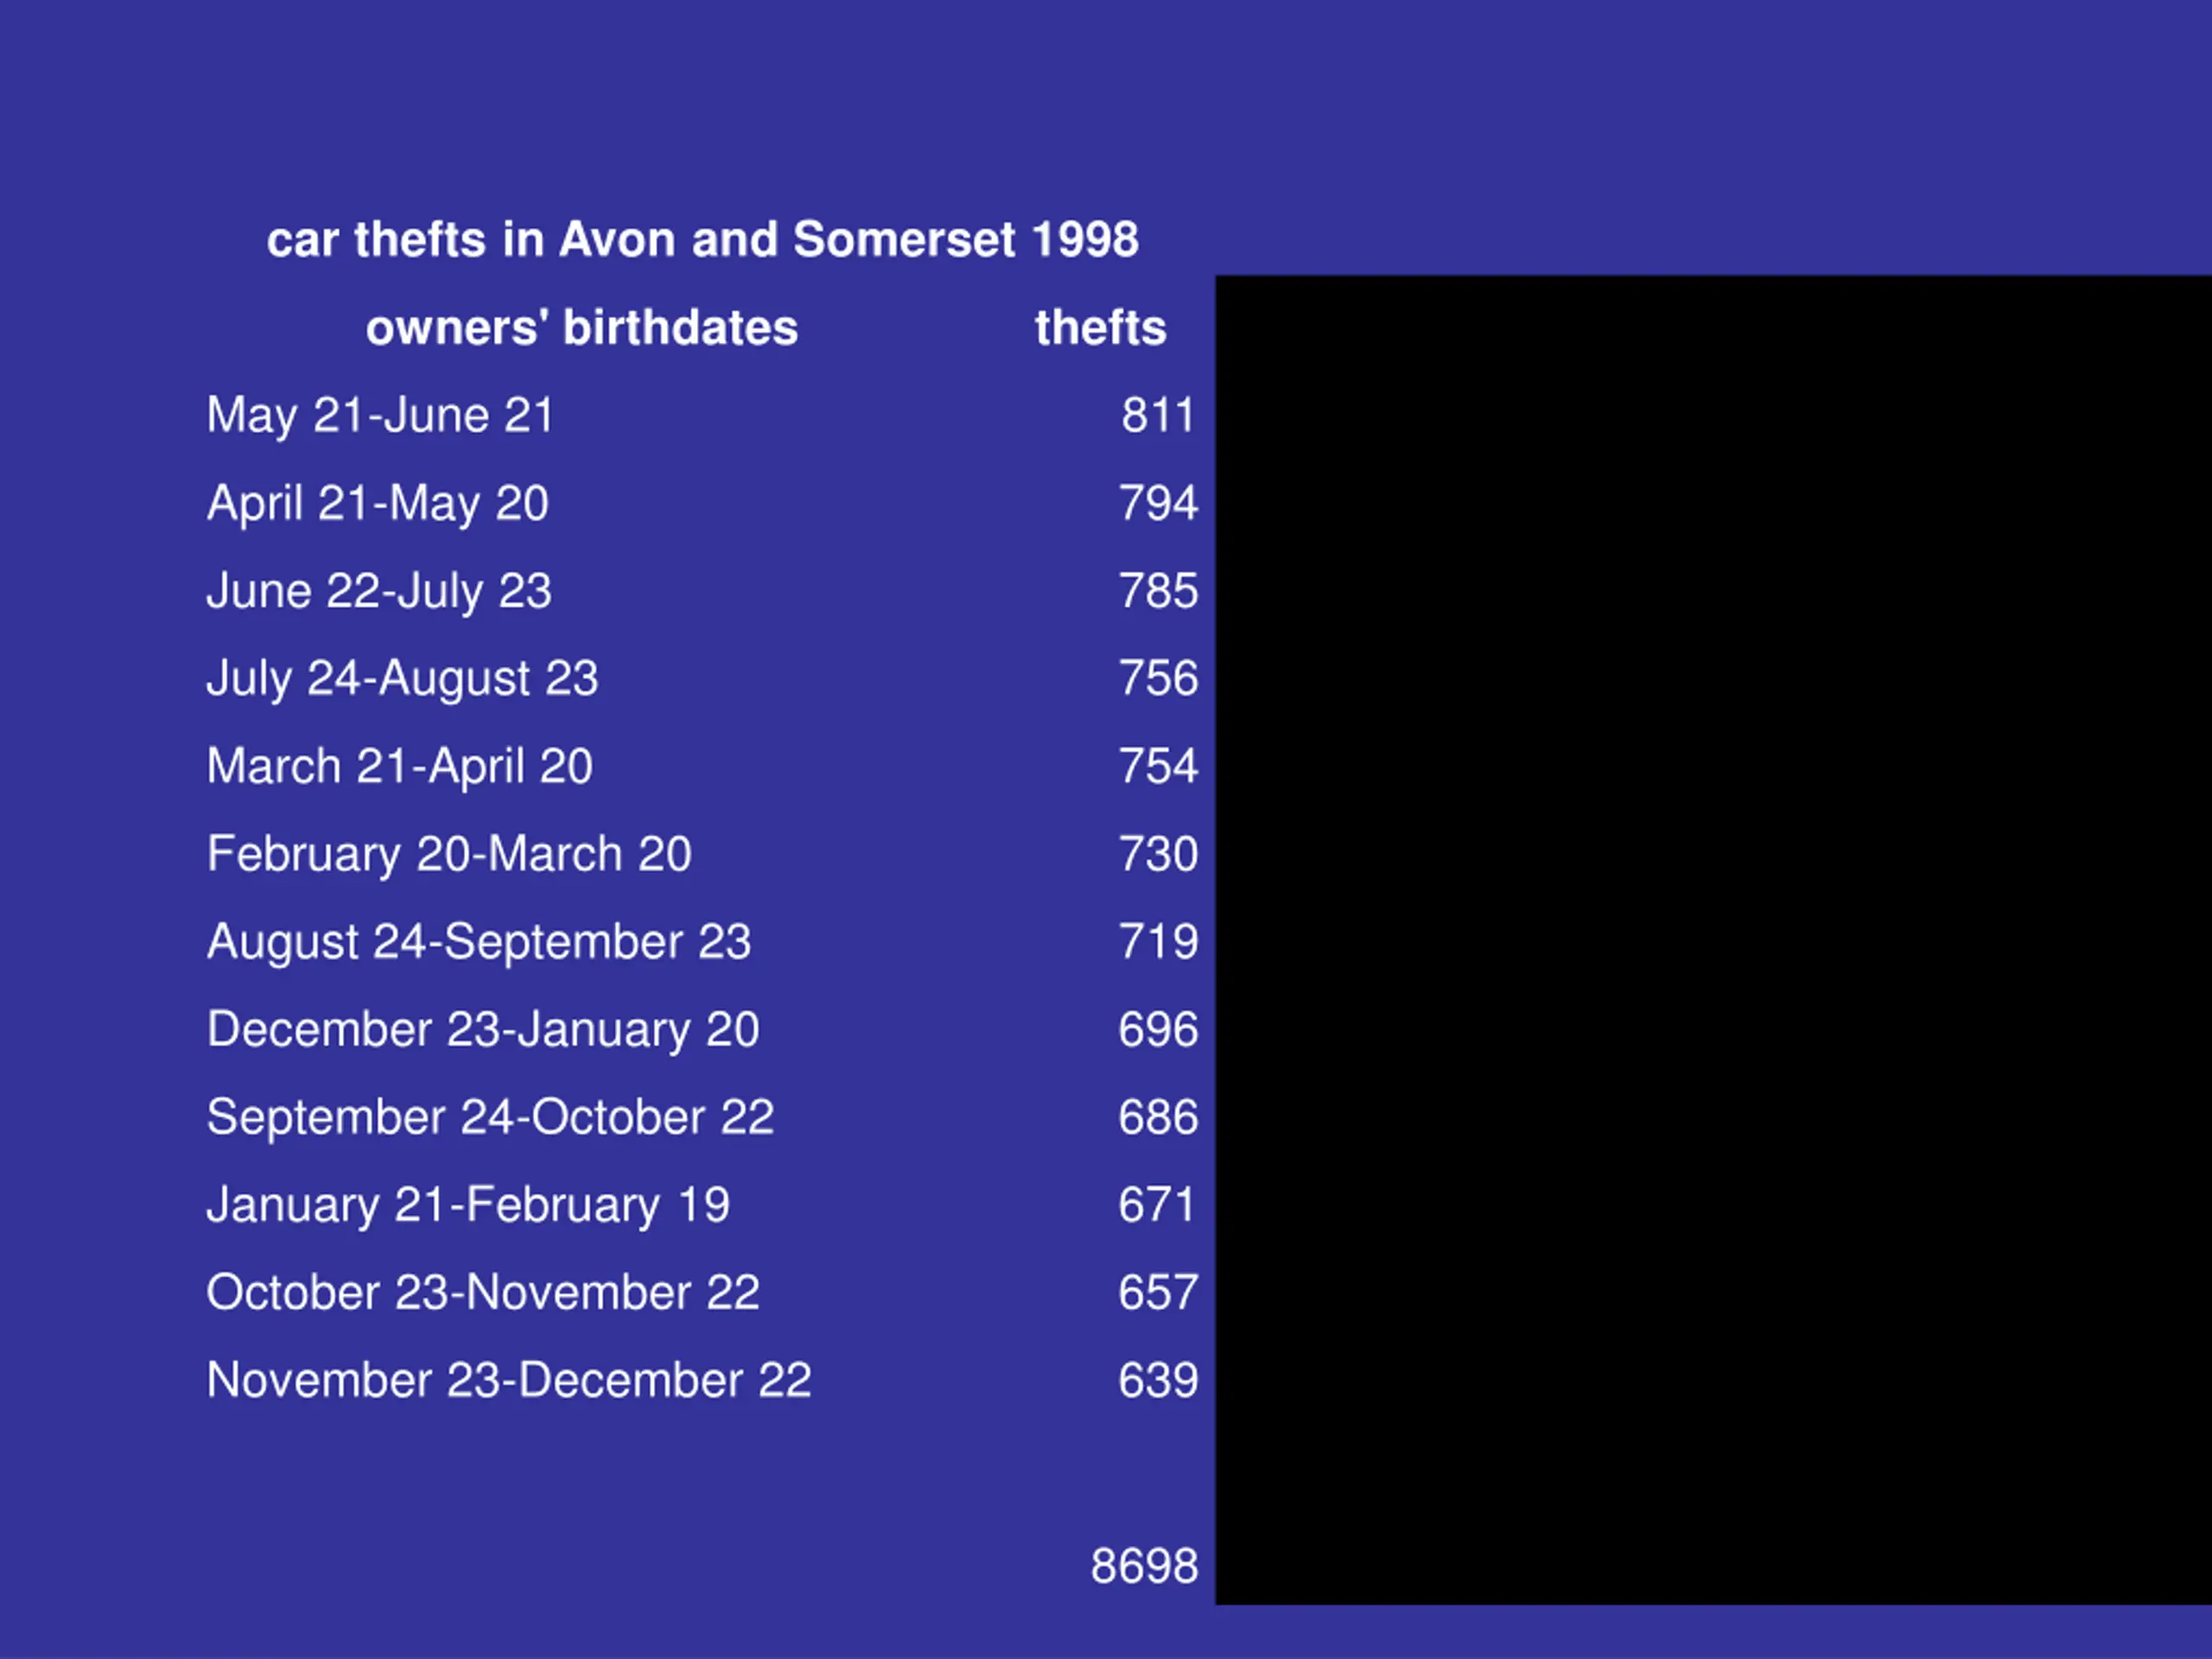Select the 'owners' birthdates' column header

(582, 328)
